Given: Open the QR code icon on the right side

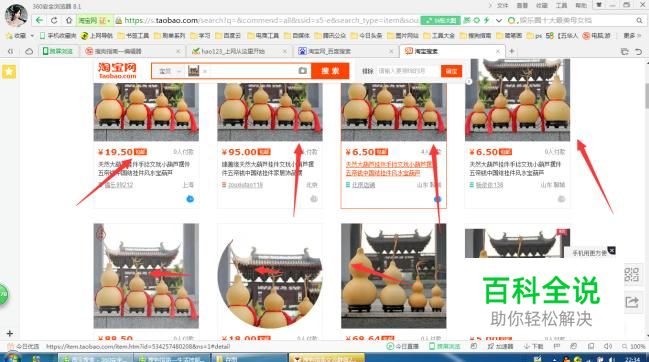Looking at the screenshot, I should click(x=632, y=274).
